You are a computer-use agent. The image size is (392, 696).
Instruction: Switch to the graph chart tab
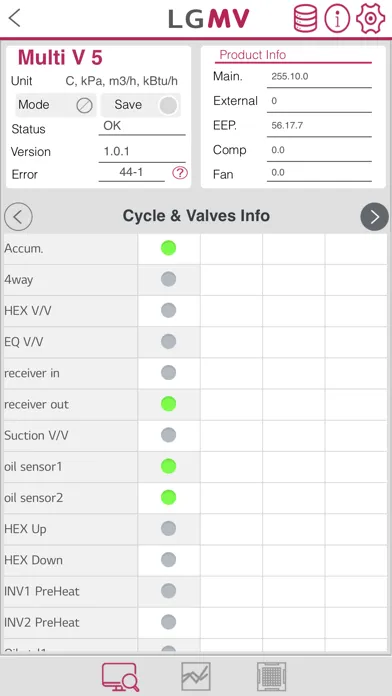tap(196, 676)
